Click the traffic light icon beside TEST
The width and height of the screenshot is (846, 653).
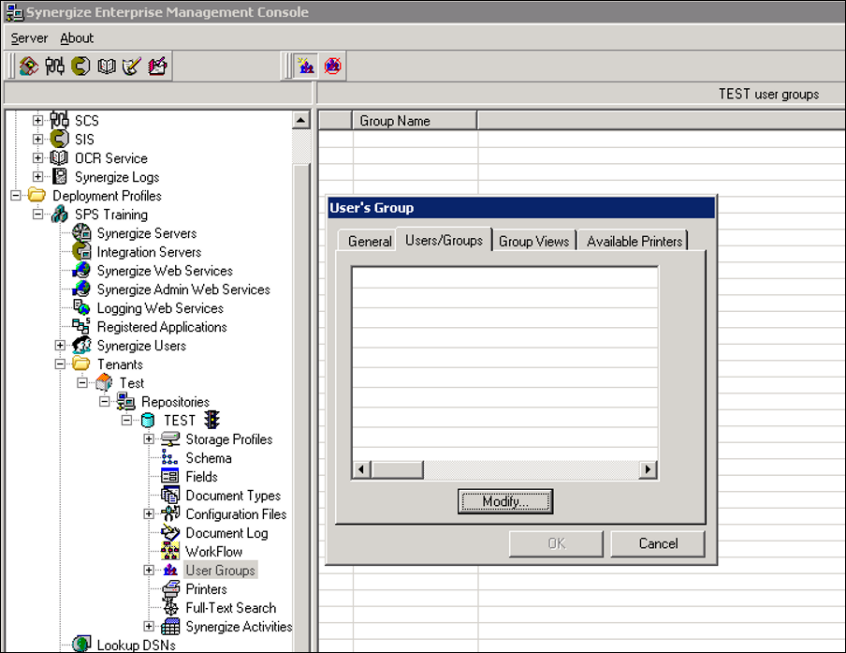[213, 420]
